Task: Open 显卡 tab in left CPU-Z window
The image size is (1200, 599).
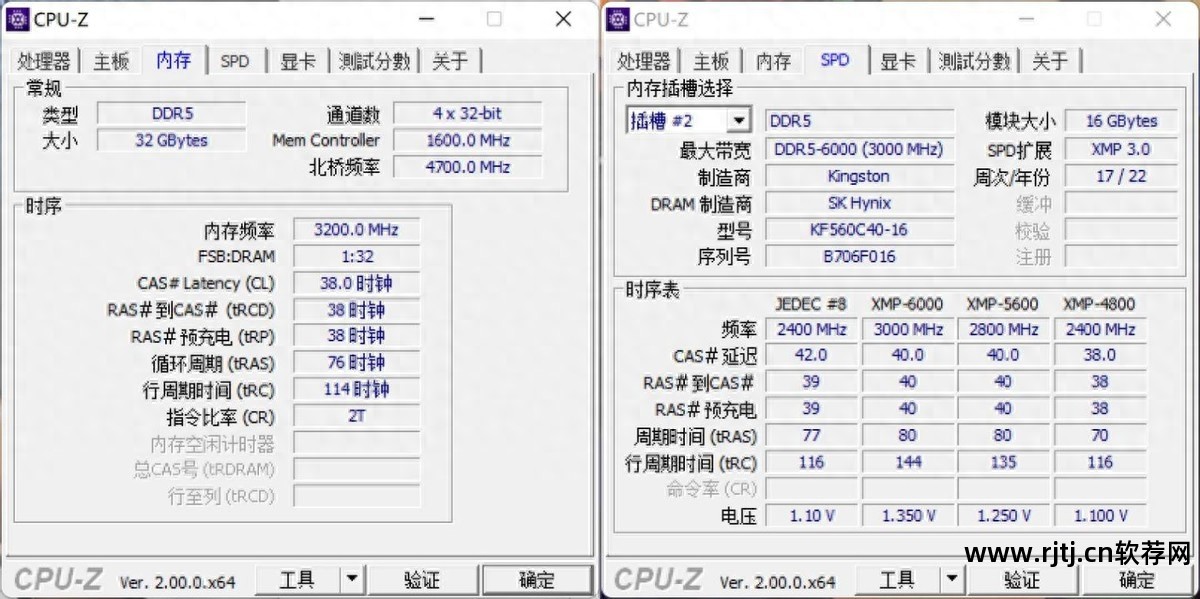Action: pos(298,61)
